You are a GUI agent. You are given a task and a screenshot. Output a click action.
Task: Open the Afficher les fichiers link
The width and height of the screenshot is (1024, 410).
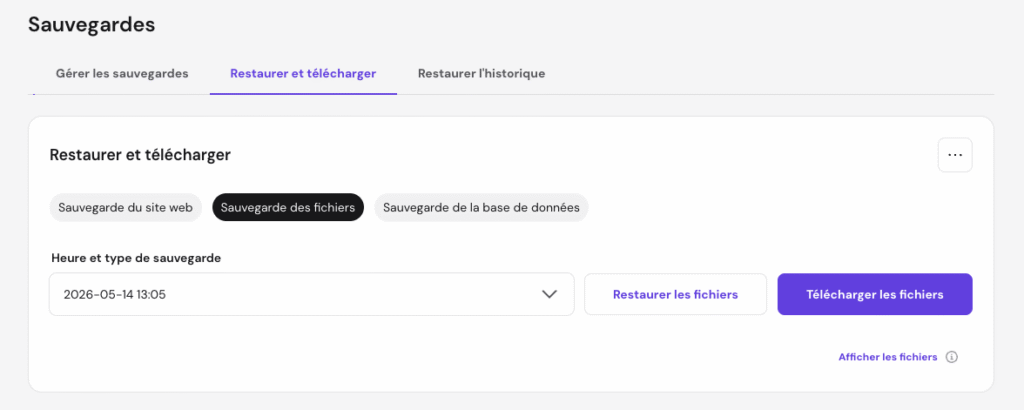point(888,357)
